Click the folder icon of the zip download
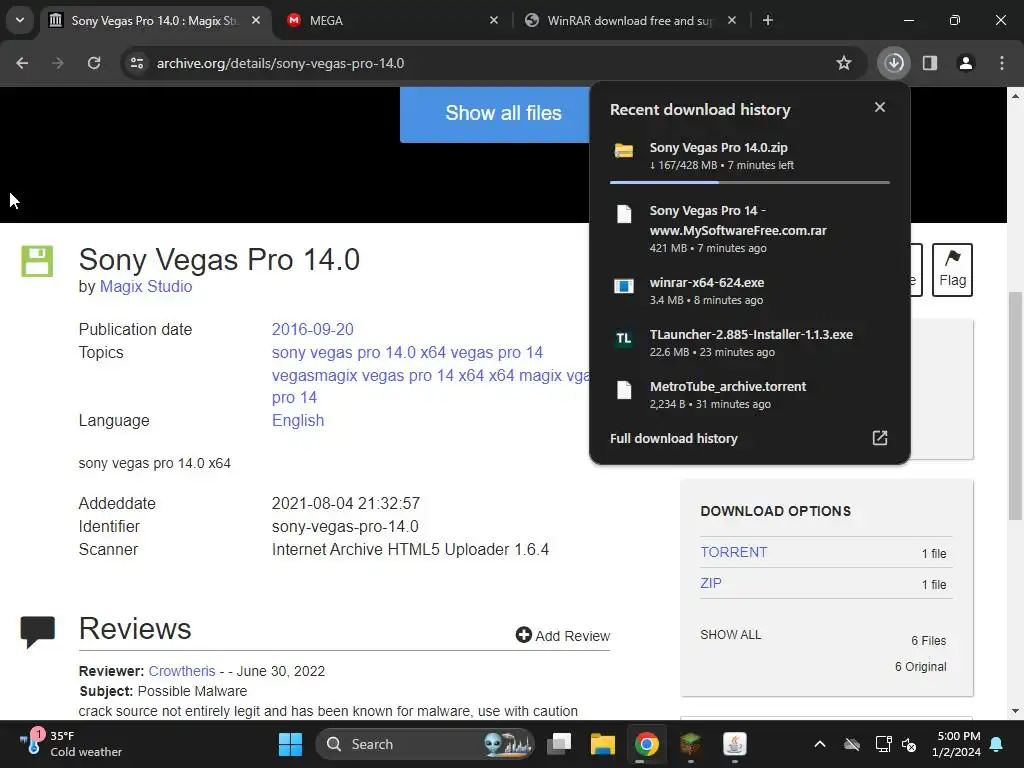This screenshot has width=1024, height=768. 624,151
